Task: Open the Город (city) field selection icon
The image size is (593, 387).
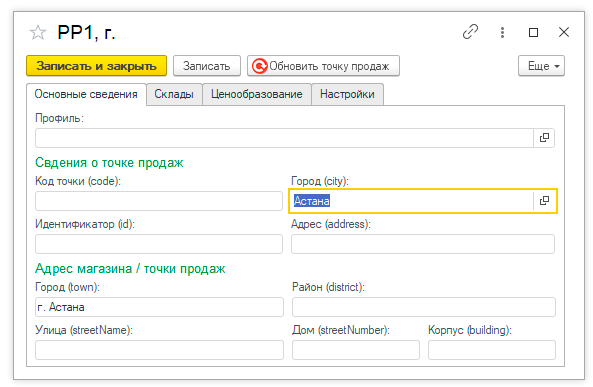Action: [544, 201]
